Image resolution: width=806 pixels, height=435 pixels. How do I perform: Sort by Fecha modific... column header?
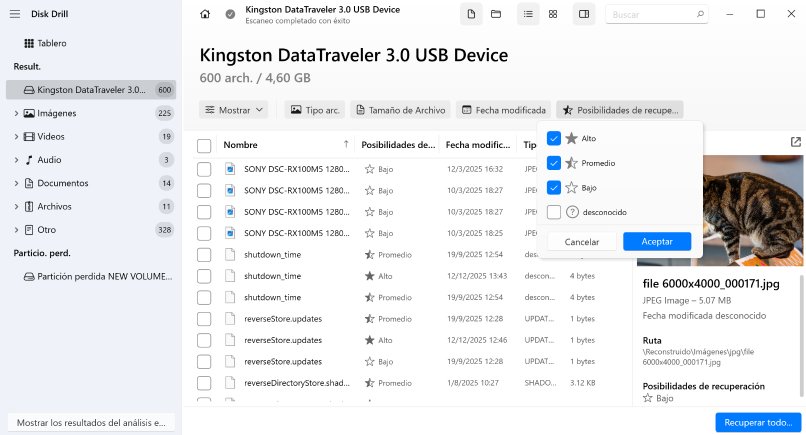[478, 145]
